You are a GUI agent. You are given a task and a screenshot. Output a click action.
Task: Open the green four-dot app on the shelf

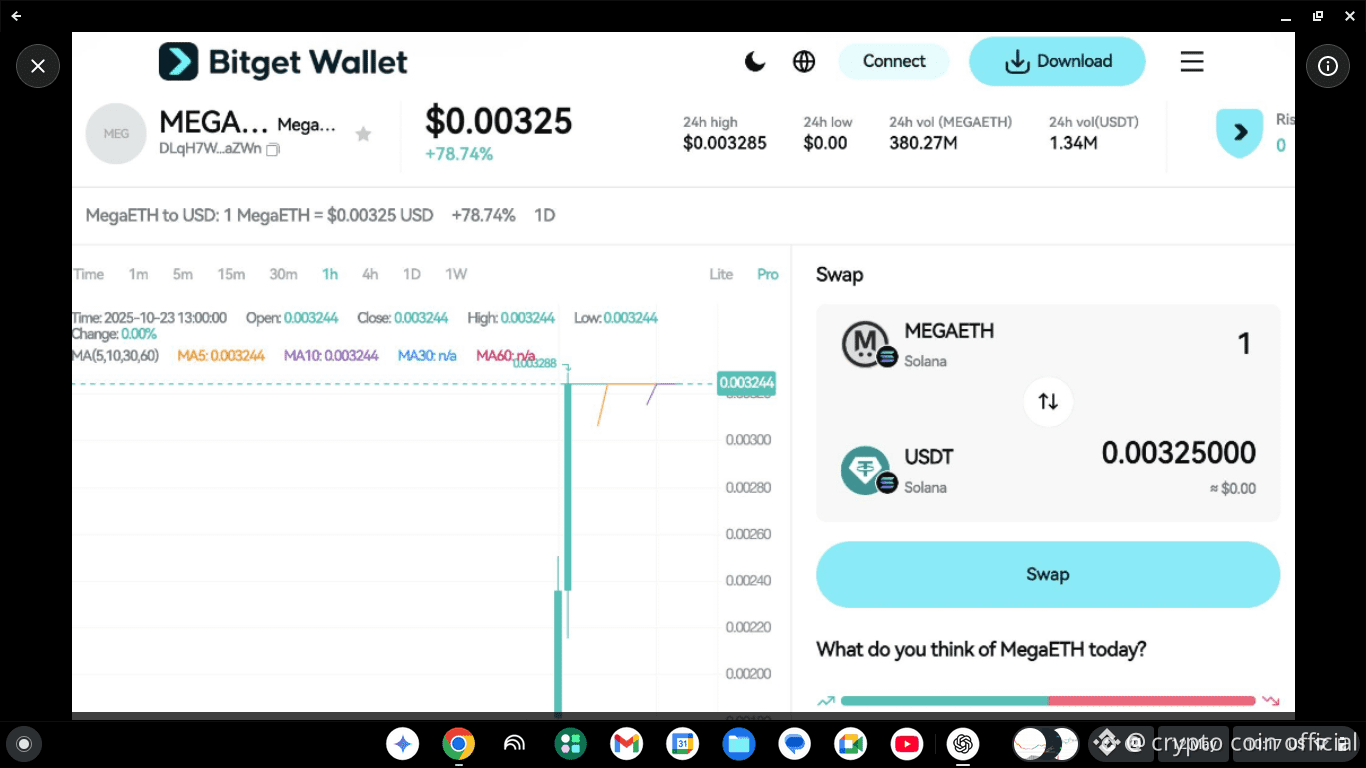point(571,743)
